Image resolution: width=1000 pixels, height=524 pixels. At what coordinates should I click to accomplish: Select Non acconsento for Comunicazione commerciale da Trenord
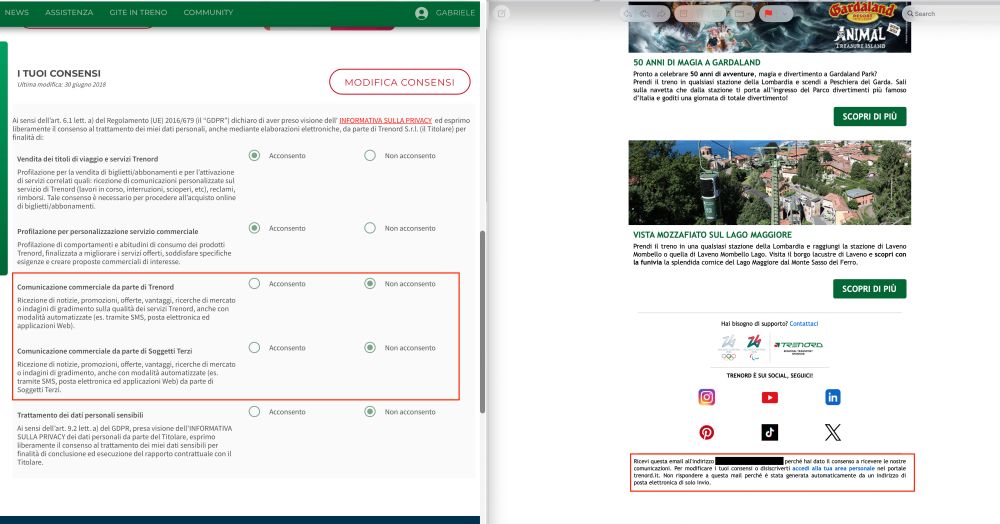tap(370, 284)
